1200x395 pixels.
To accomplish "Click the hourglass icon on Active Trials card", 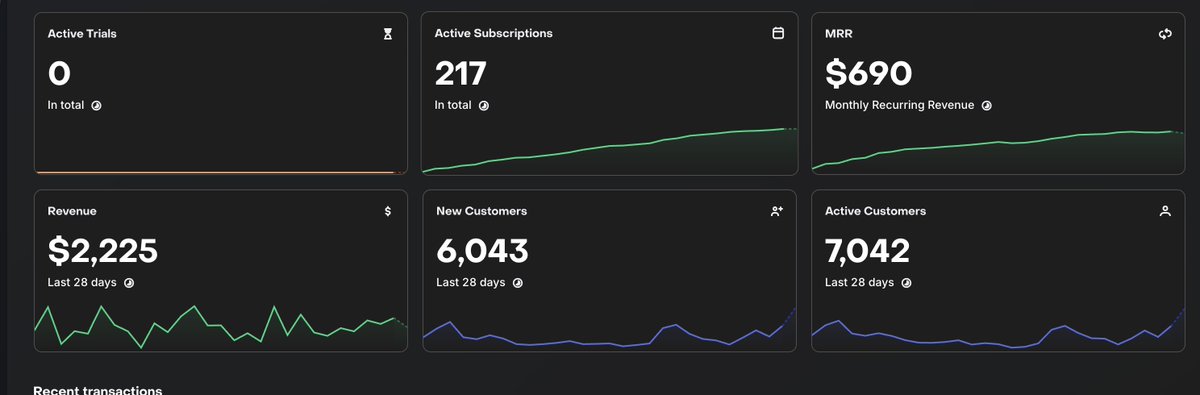I will pyautogui.click(x=388, y=34).
